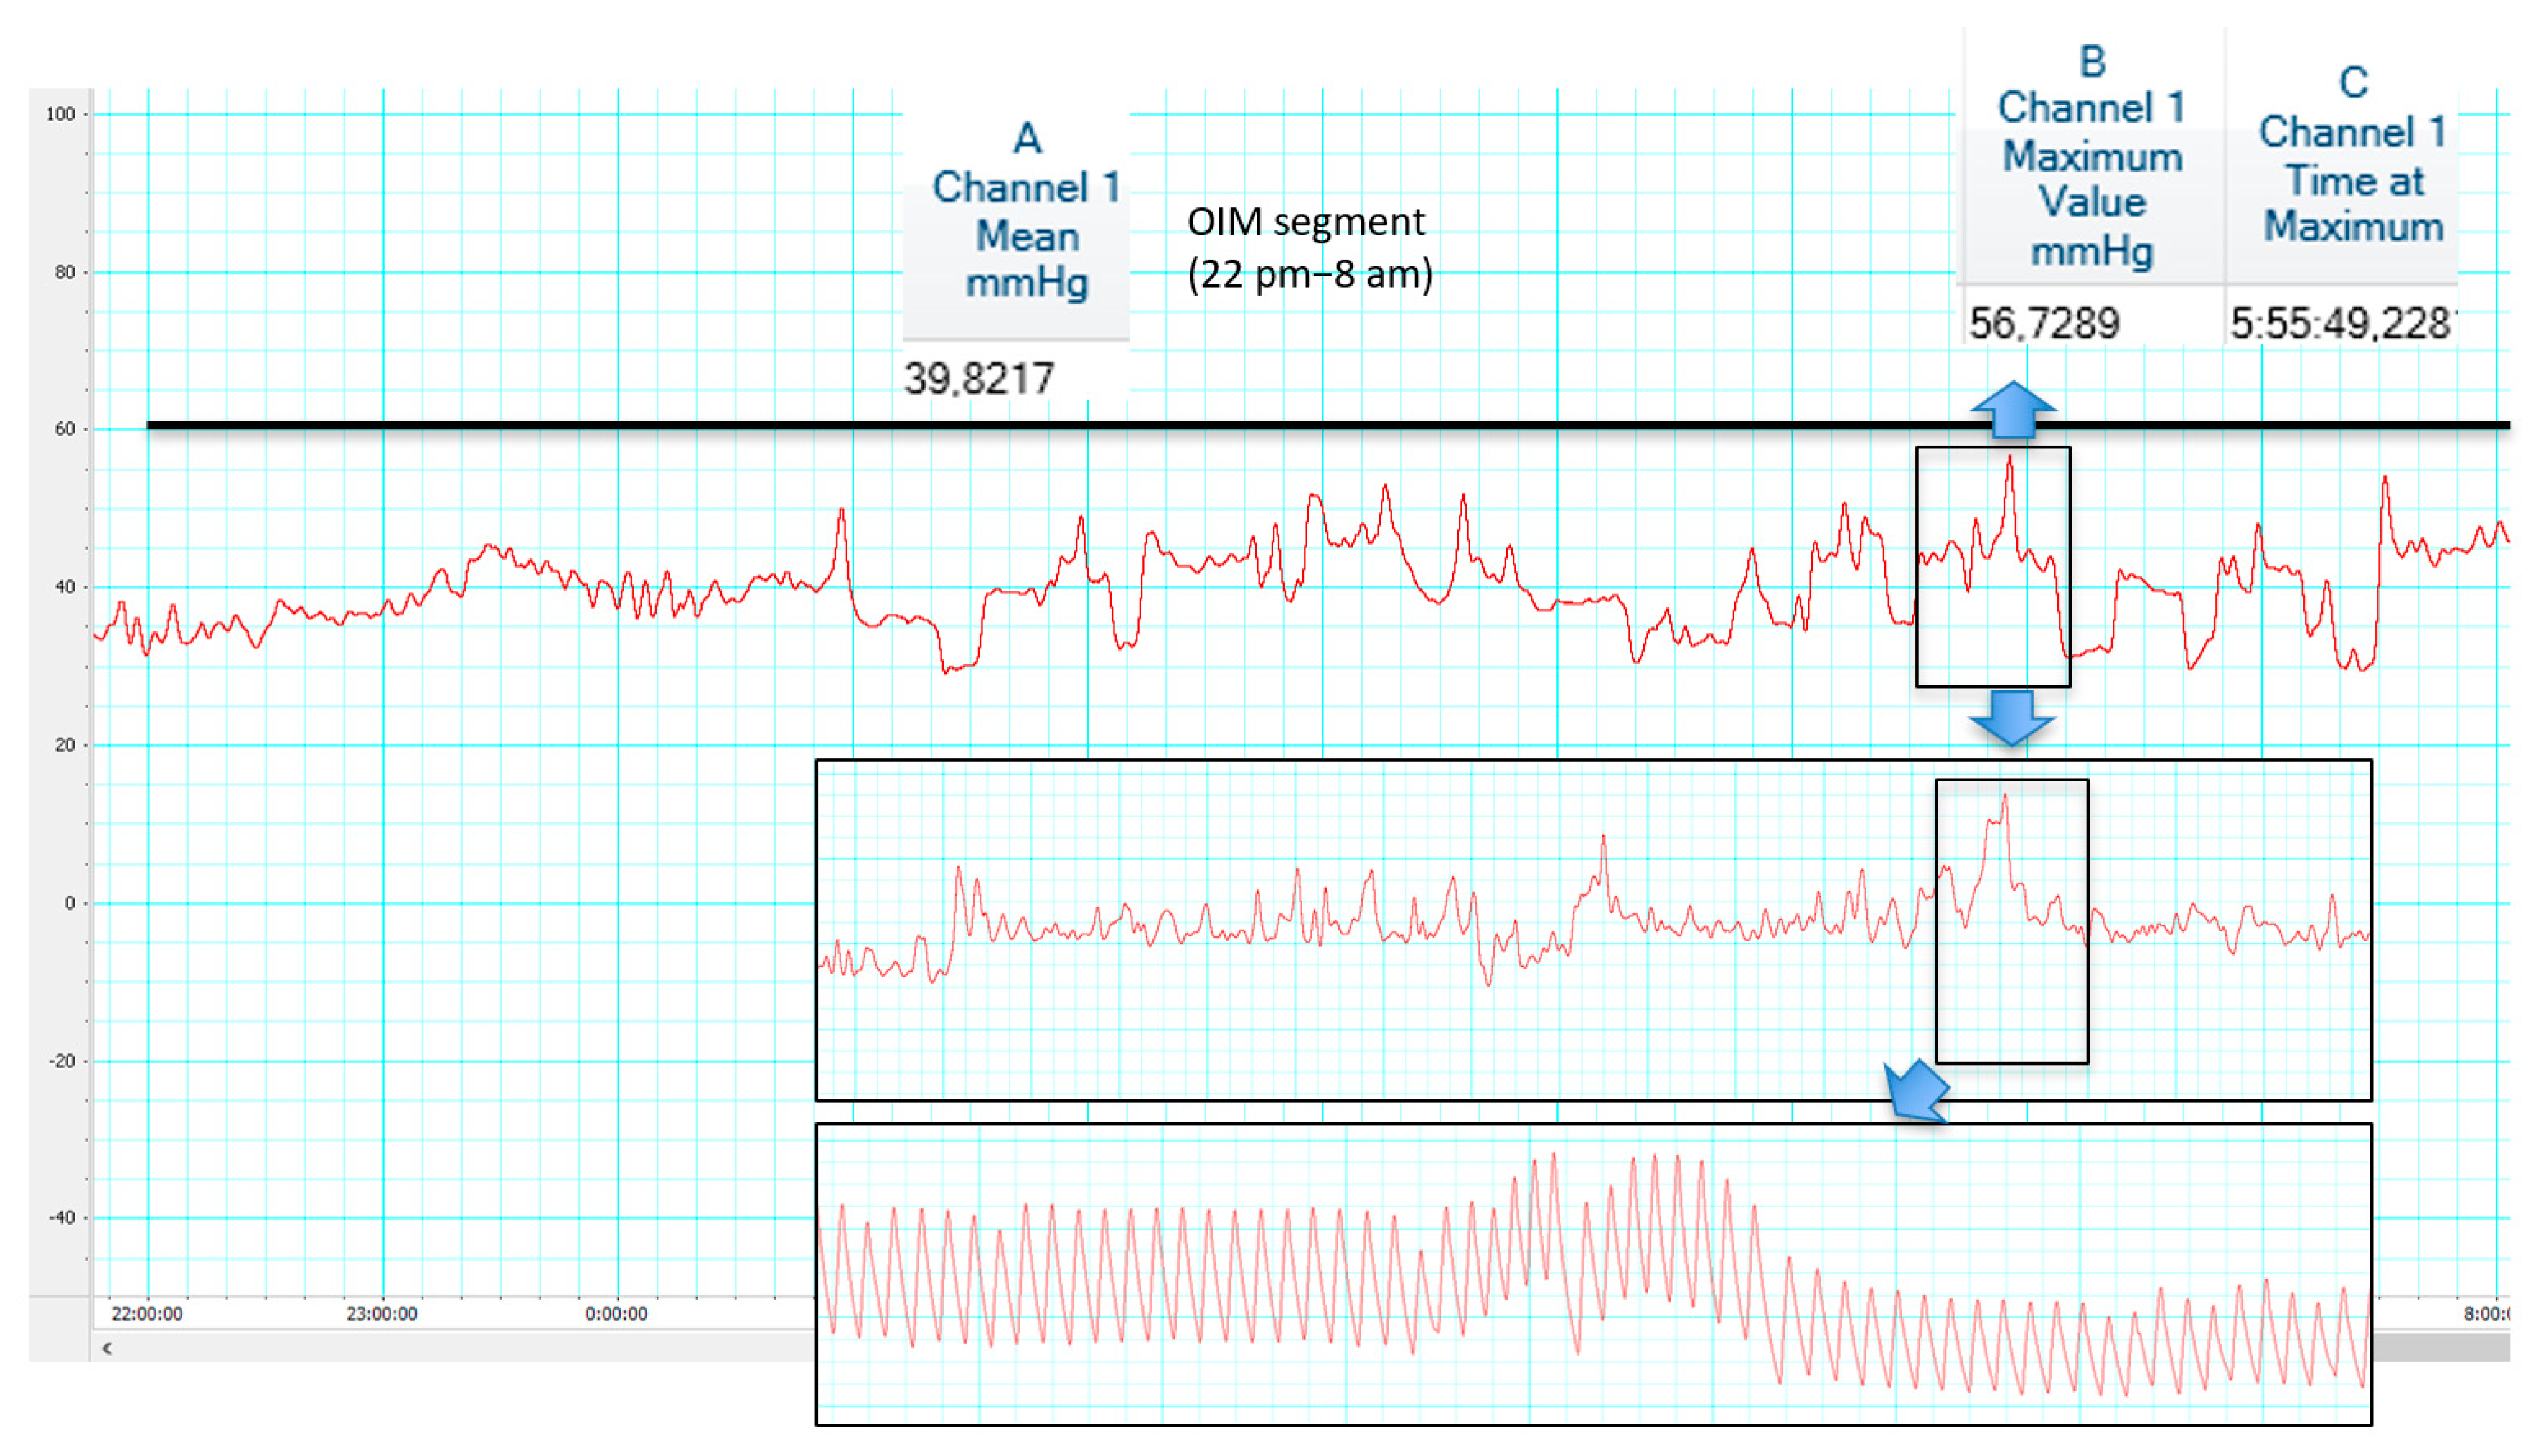Screen dimensions: 2536x1456
Task: Click the horizontal scrollbar left arrow
Action: pyautogui.click(x=107, y=1349)
